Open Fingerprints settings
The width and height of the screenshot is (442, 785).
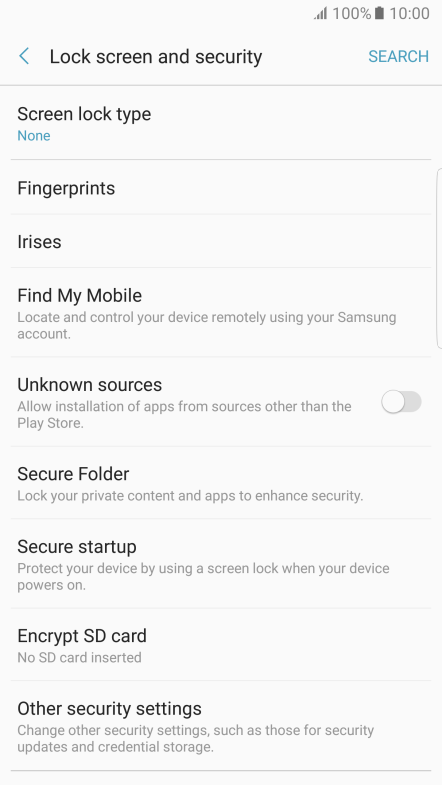click(221, 187)
